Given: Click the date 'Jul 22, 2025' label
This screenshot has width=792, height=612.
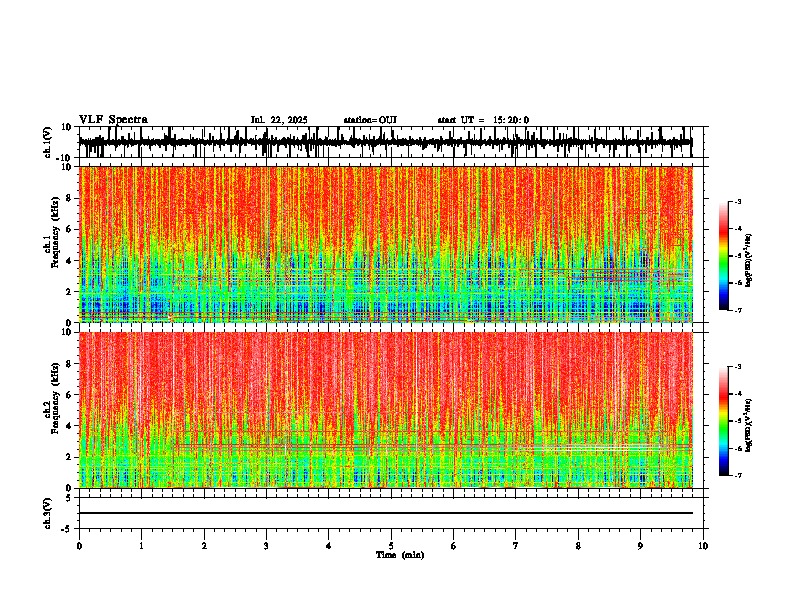Looking at the screenshot, I should 279,120.
